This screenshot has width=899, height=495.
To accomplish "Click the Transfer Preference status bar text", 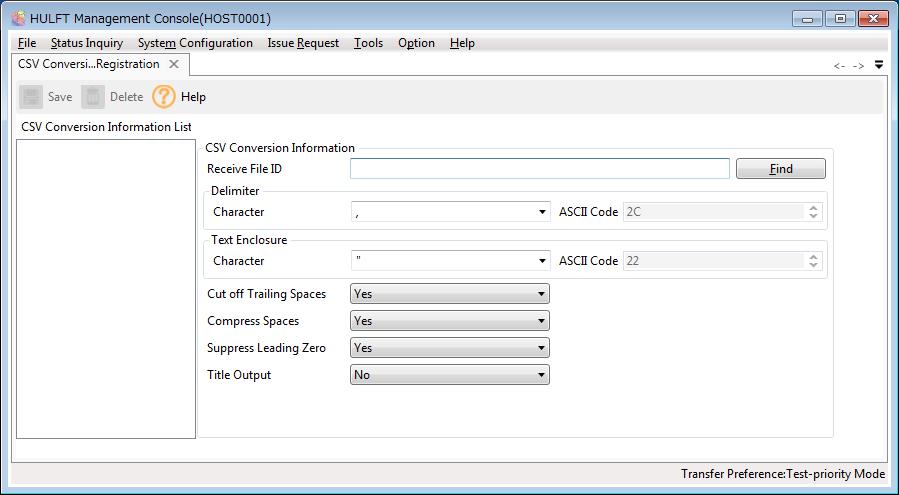I will [783, 474].
